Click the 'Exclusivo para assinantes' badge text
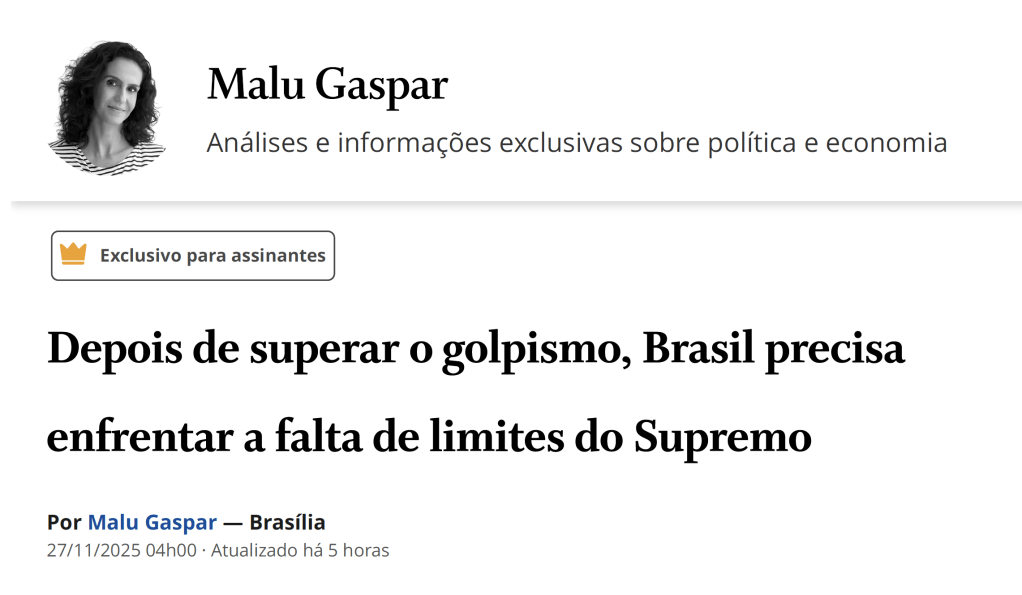This screenshot has width=1022, height=595. (212, 255)
